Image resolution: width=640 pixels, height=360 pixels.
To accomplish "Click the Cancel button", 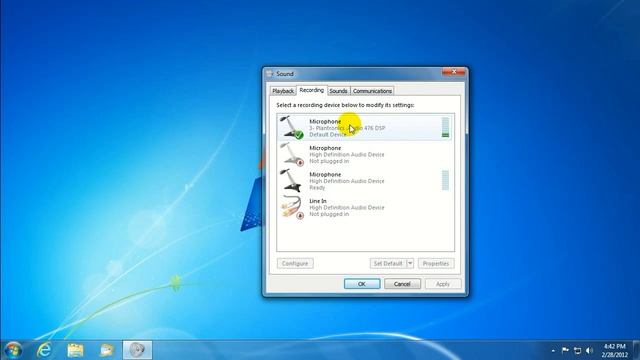I will (402, 284).
